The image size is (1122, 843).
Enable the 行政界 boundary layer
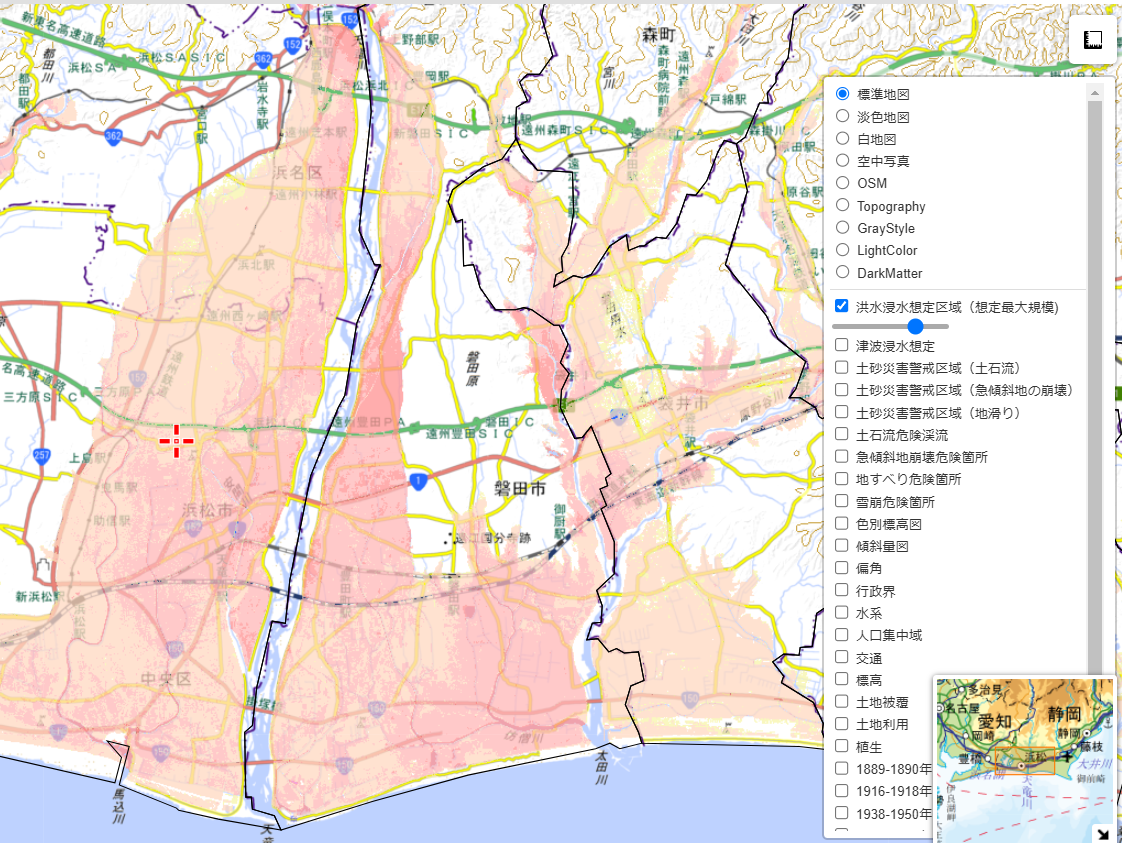(841, 590)
